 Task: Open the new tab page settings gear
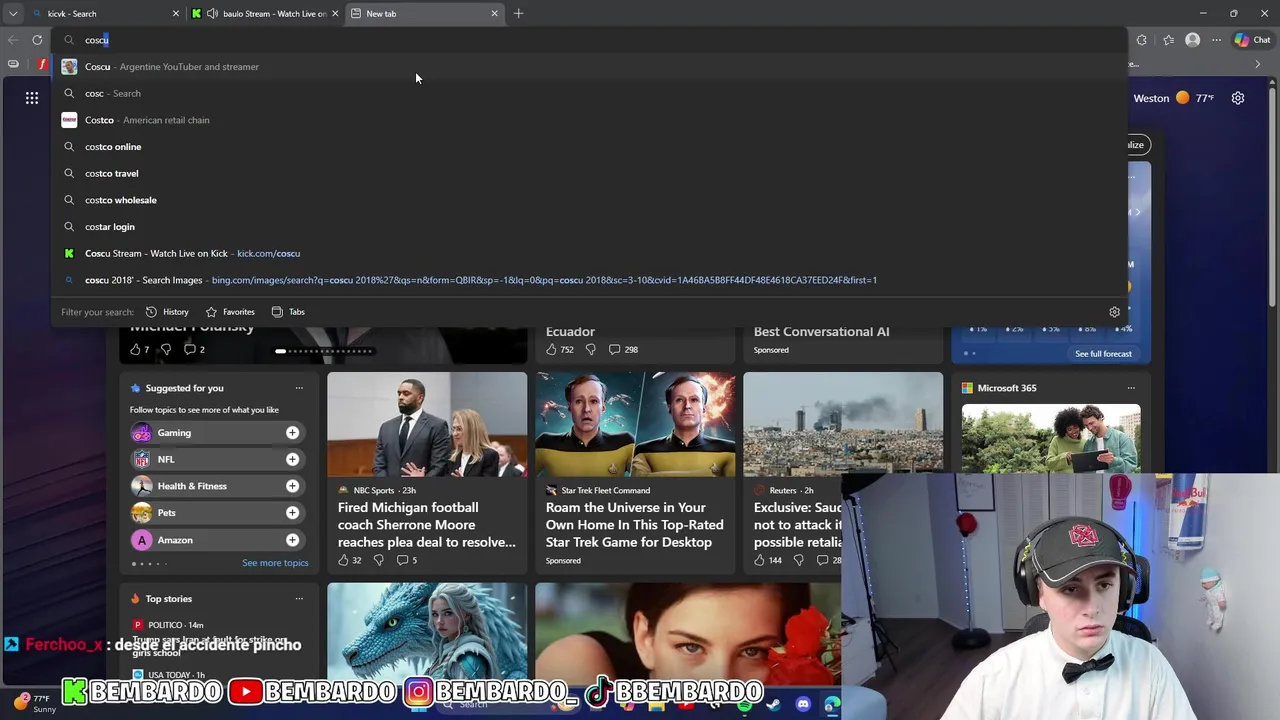point(1238,98)
